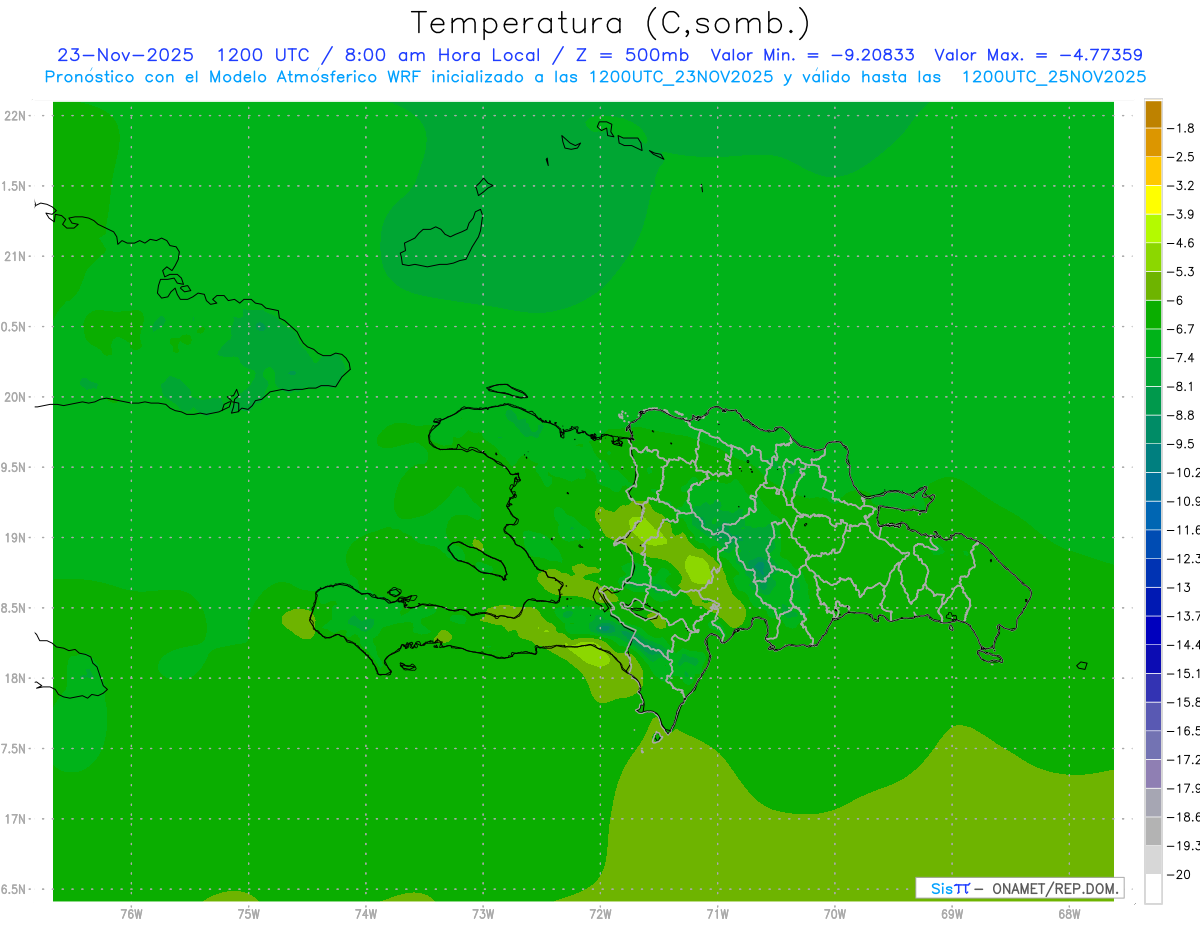This screenshot has height=927, width=1200.
Task: Click the 18N latitude label
Action: [x=14, y=678]
